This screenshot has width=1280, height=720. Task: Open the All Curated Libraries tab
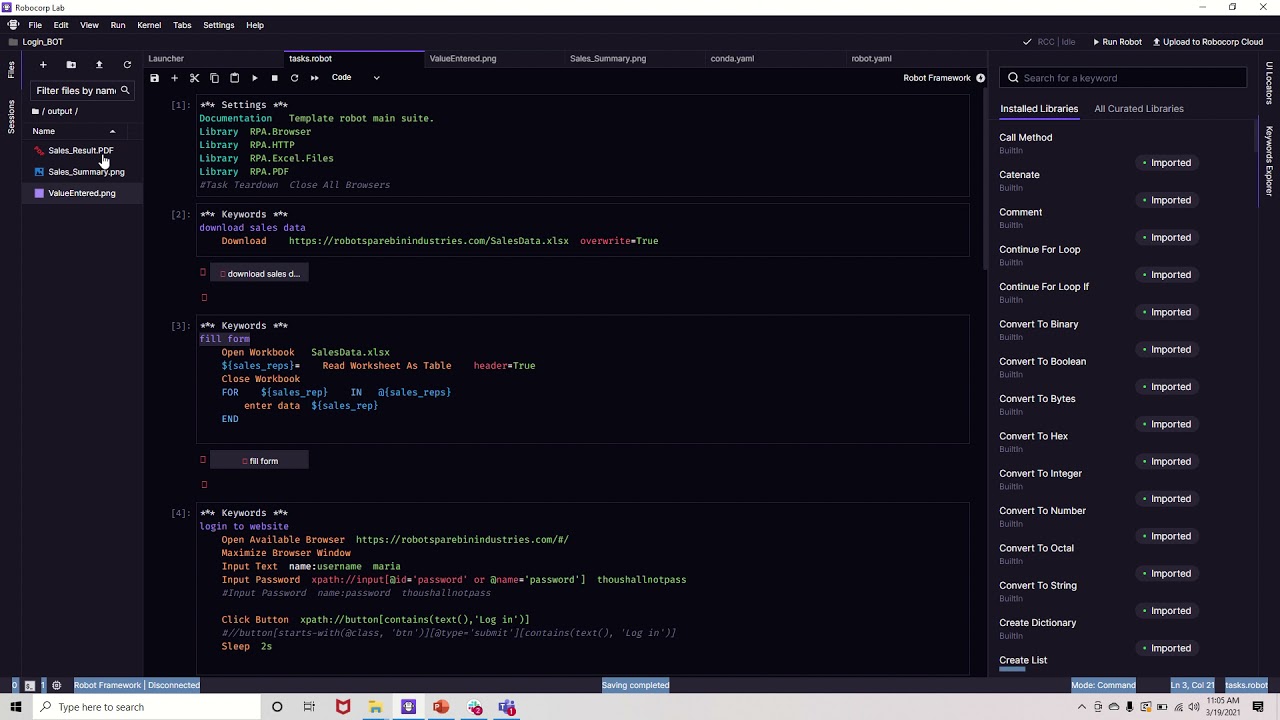click(x=1139, y=108)
